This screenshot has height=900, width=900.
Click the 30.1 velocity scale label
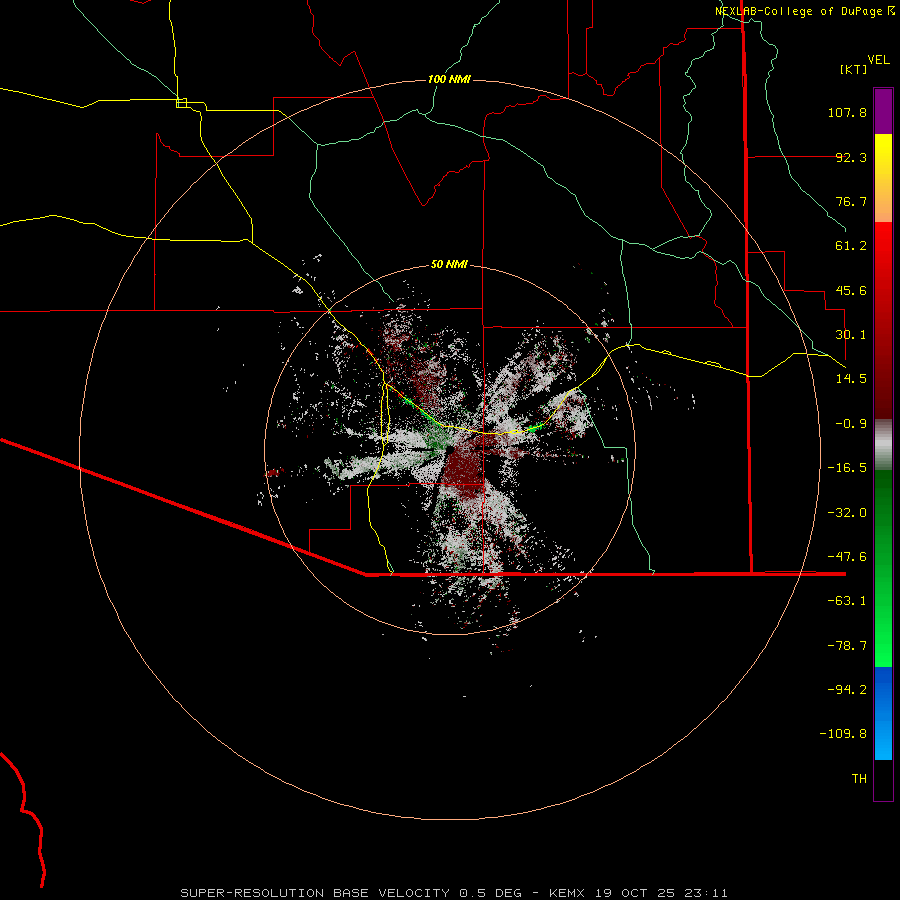[851, 335]
